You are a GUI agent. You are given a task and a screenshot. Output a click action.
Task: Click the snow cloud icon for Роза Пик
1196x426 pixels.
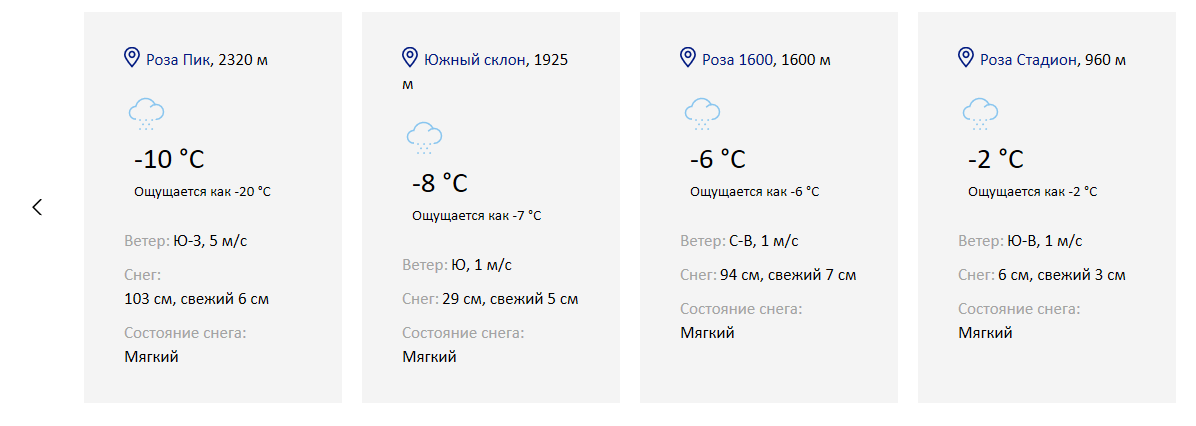146,114
